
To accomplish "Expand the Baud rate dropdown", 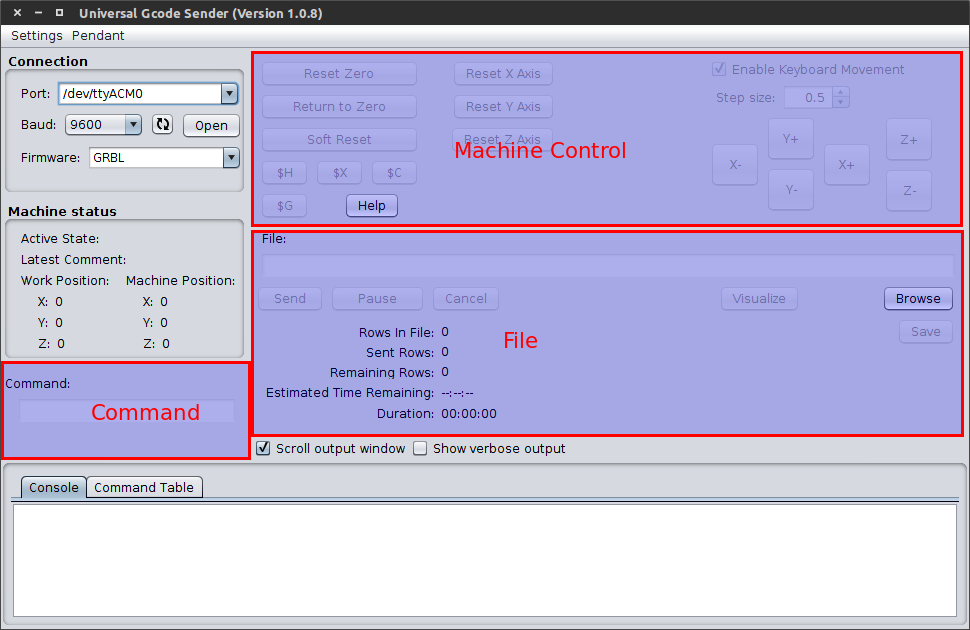I will 133,124.
